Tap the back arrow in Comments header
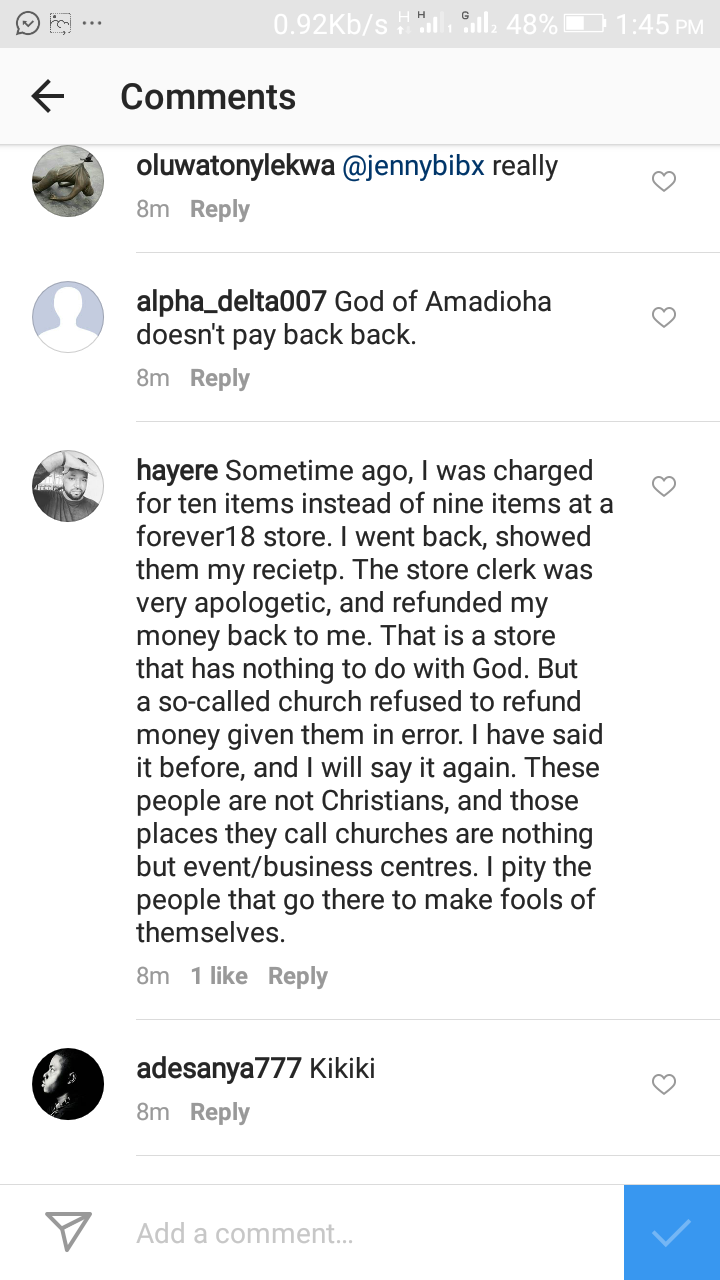The width and height of the screenshot is (720, 1280). (x=47, y=96)
